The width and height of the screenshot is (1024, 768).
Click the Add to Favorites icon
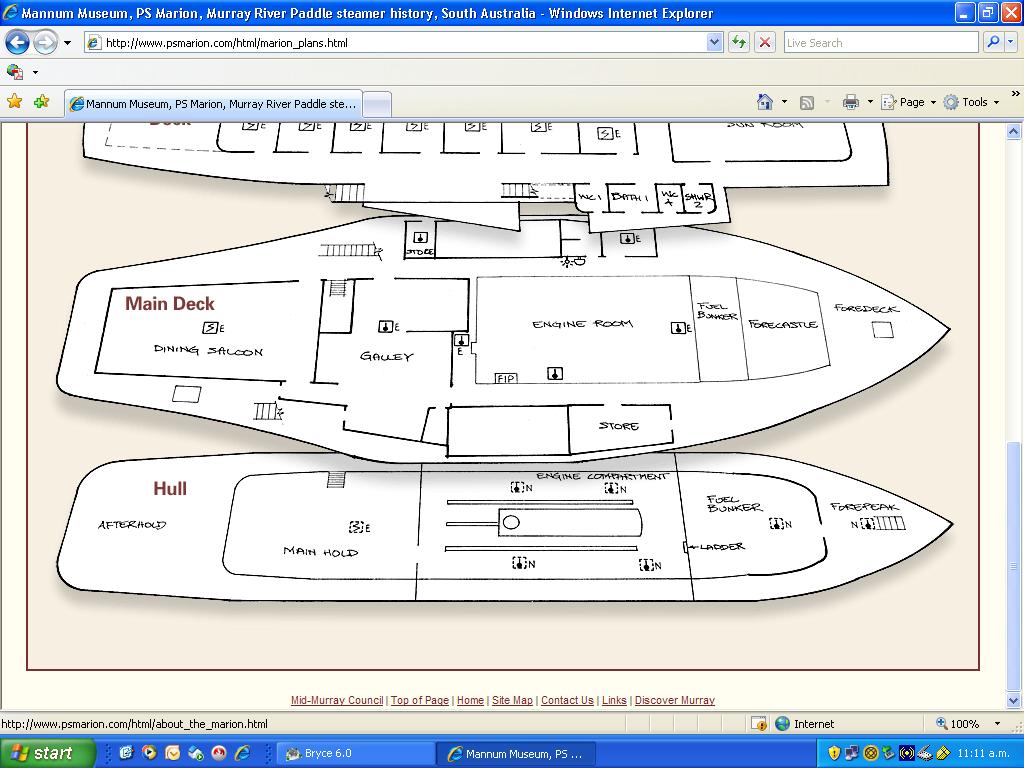42,102
